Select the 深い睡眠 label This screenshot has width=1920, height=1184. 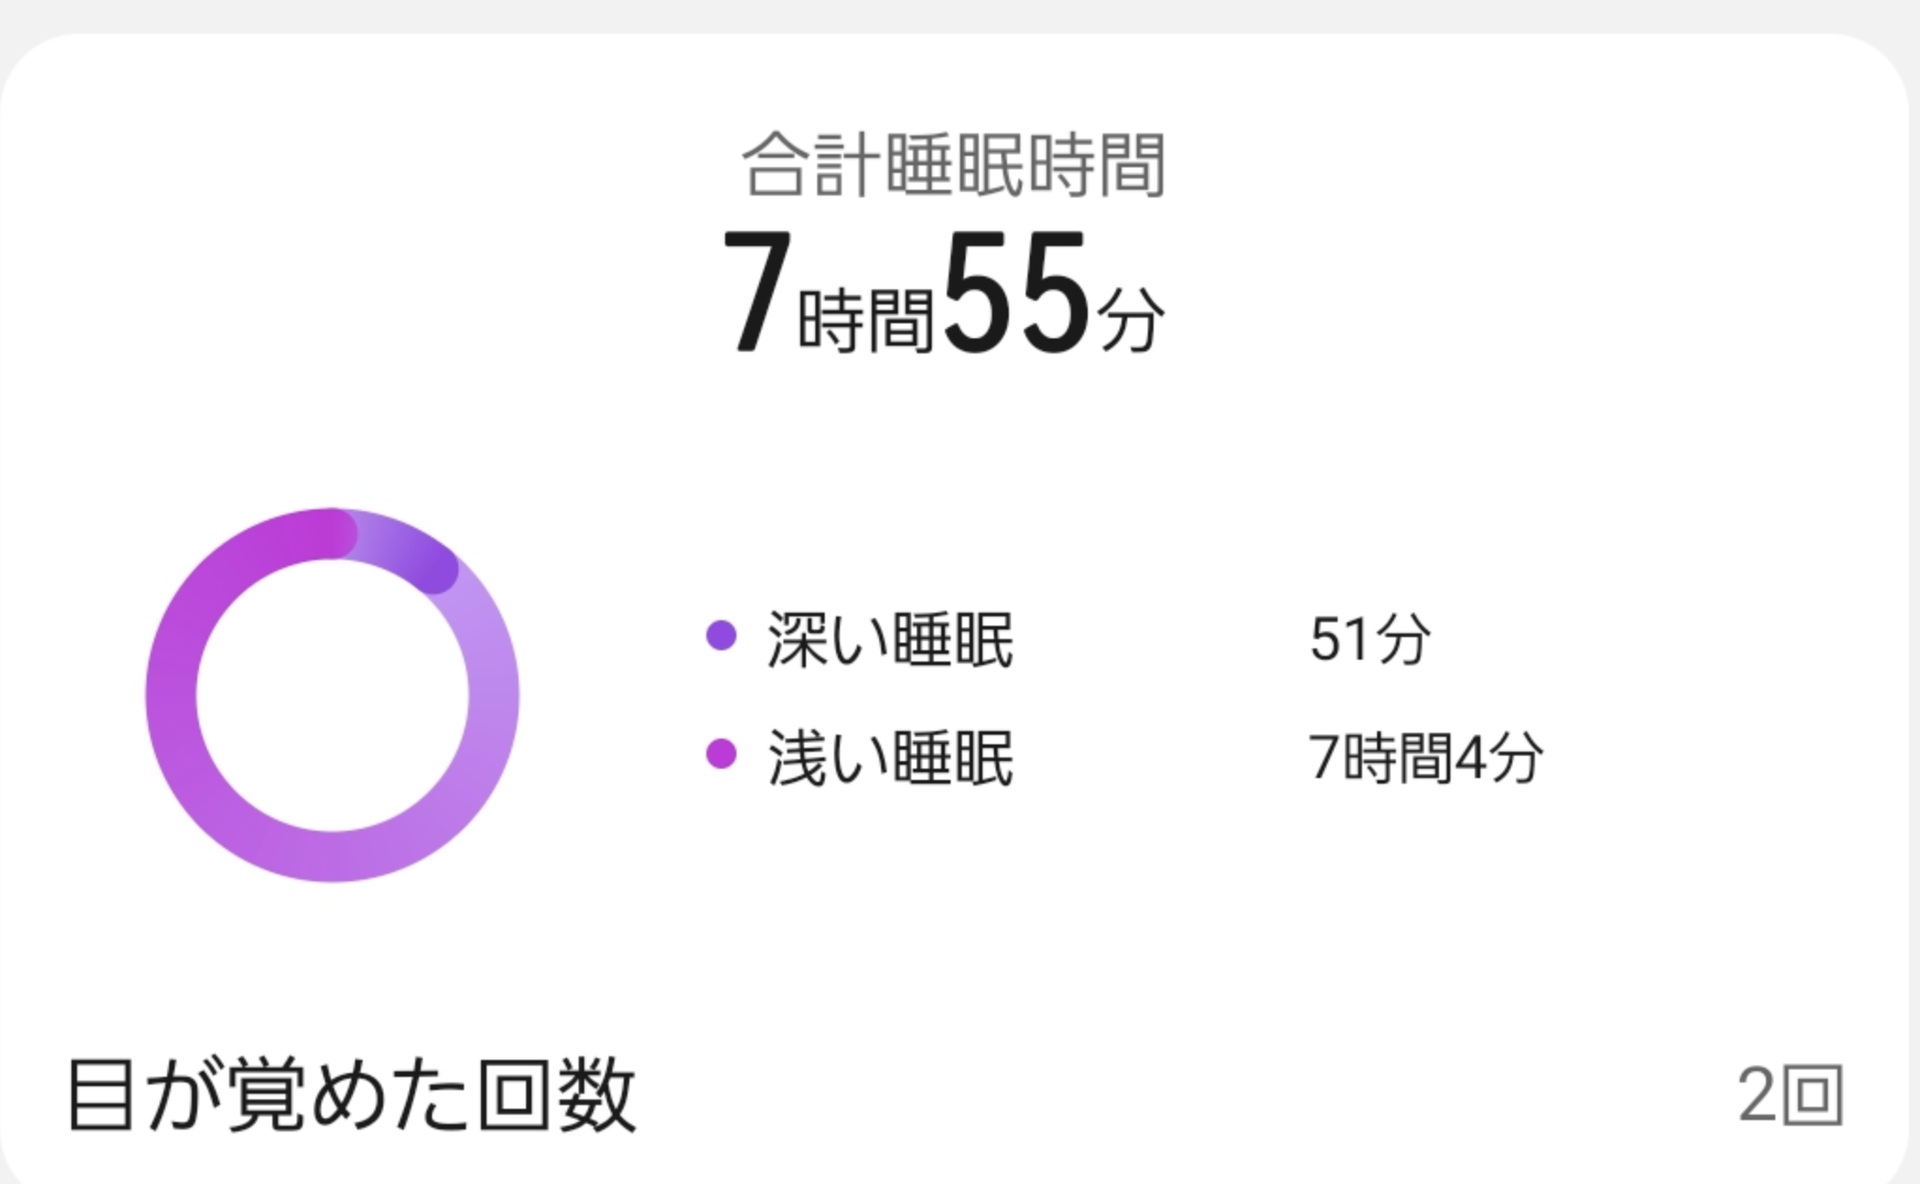tap(891, 639)
